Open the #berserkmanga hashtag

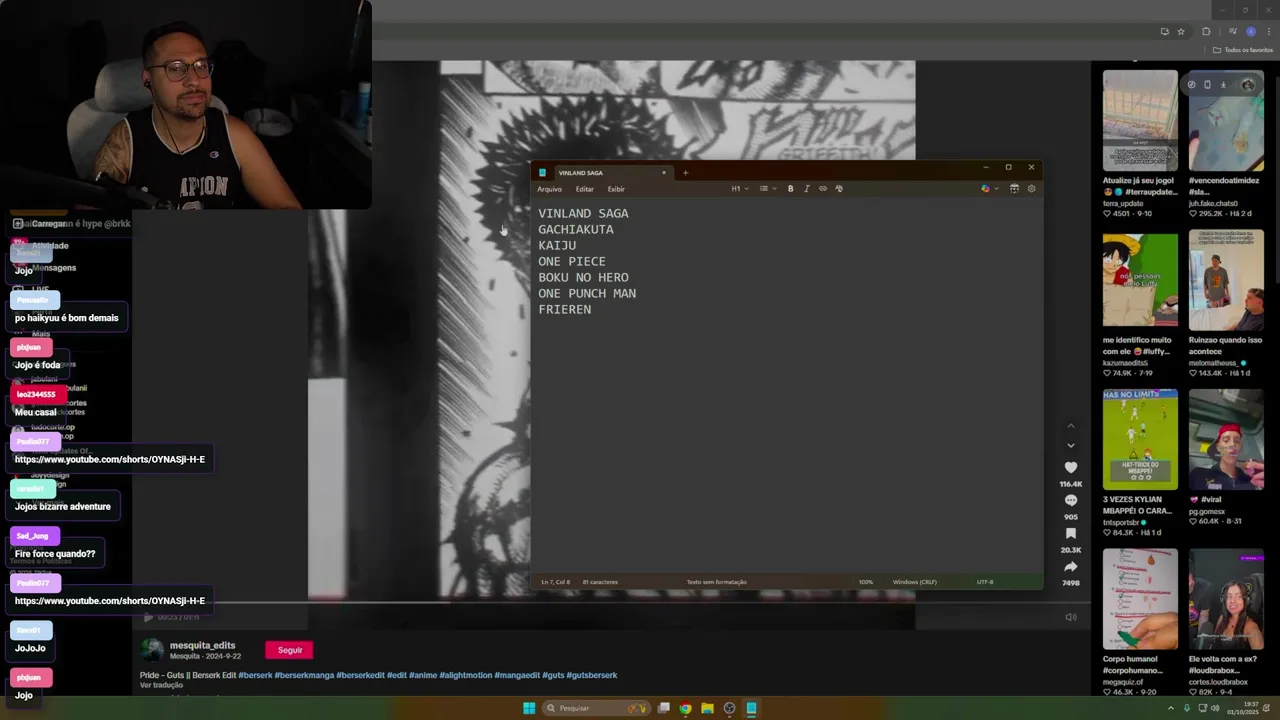click(x=304, y=675)
